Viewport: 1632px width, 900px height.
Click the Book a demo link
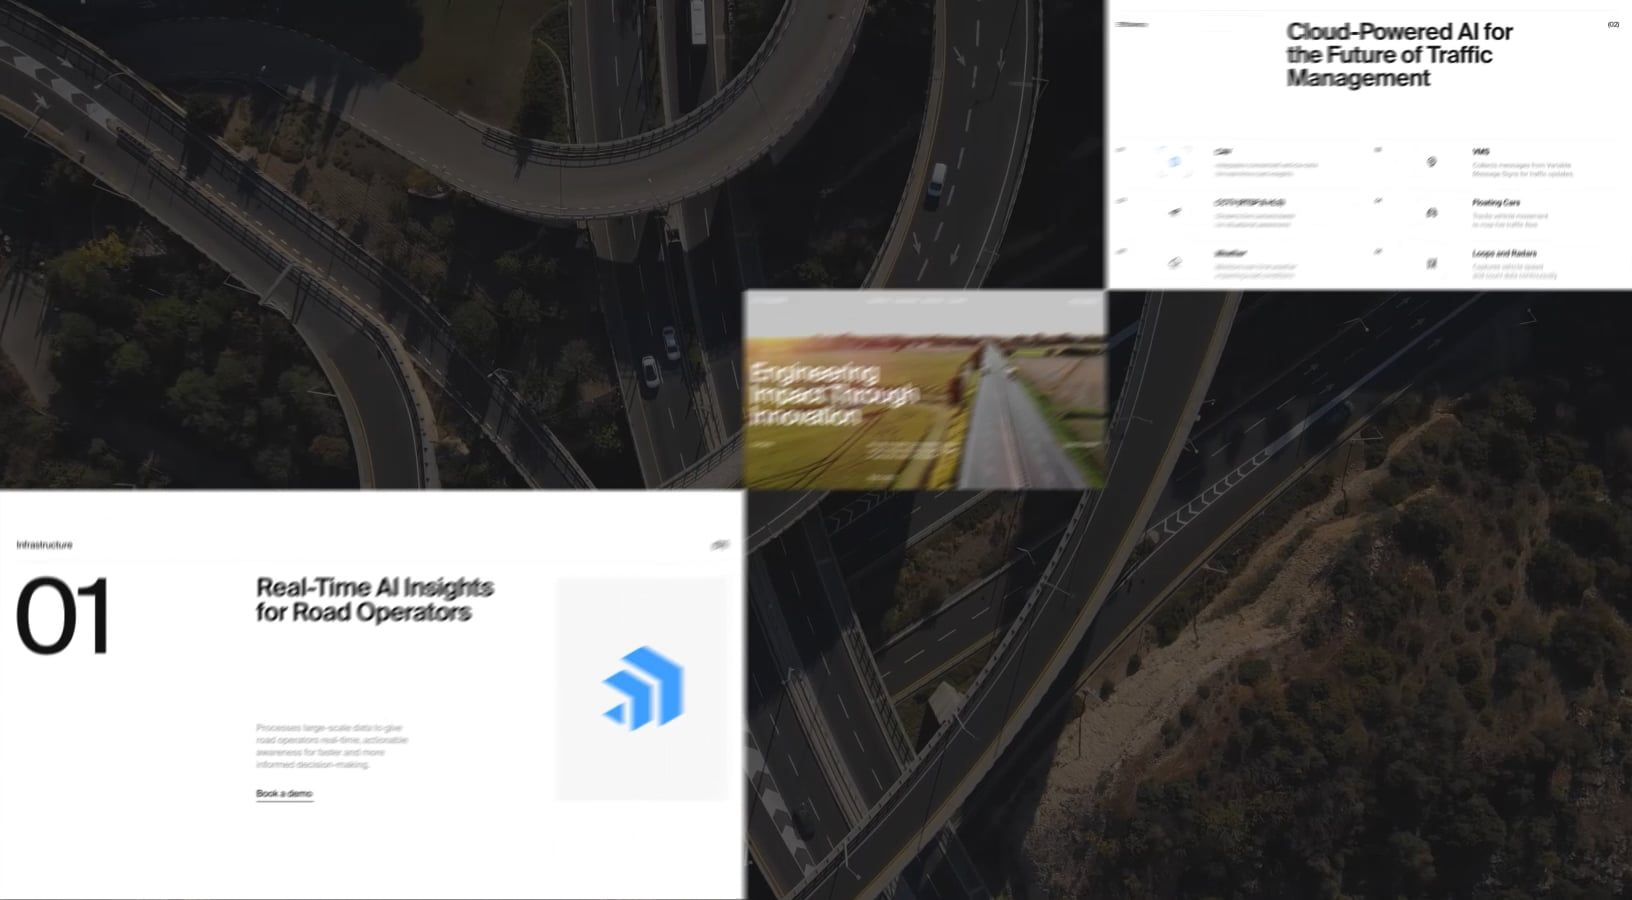tap(284, 794)
